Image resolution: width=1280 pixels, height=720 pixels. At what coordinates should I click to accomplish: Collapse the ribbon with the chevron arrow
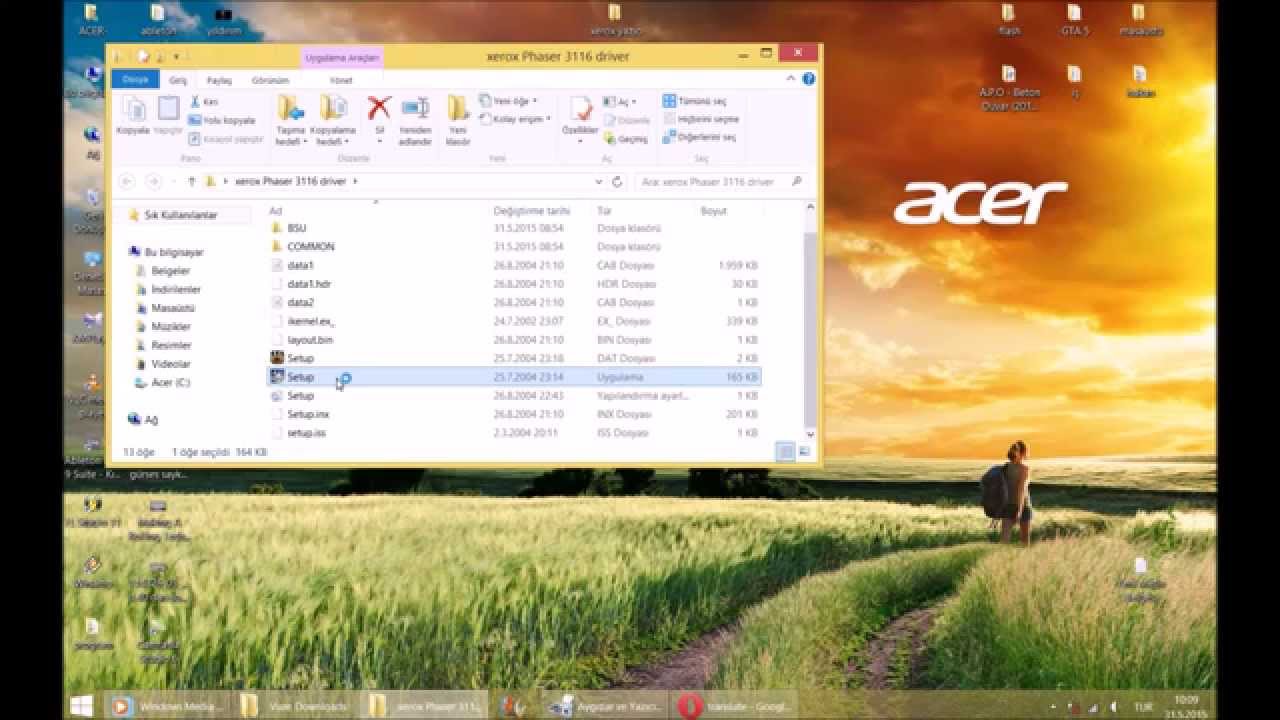791,79
